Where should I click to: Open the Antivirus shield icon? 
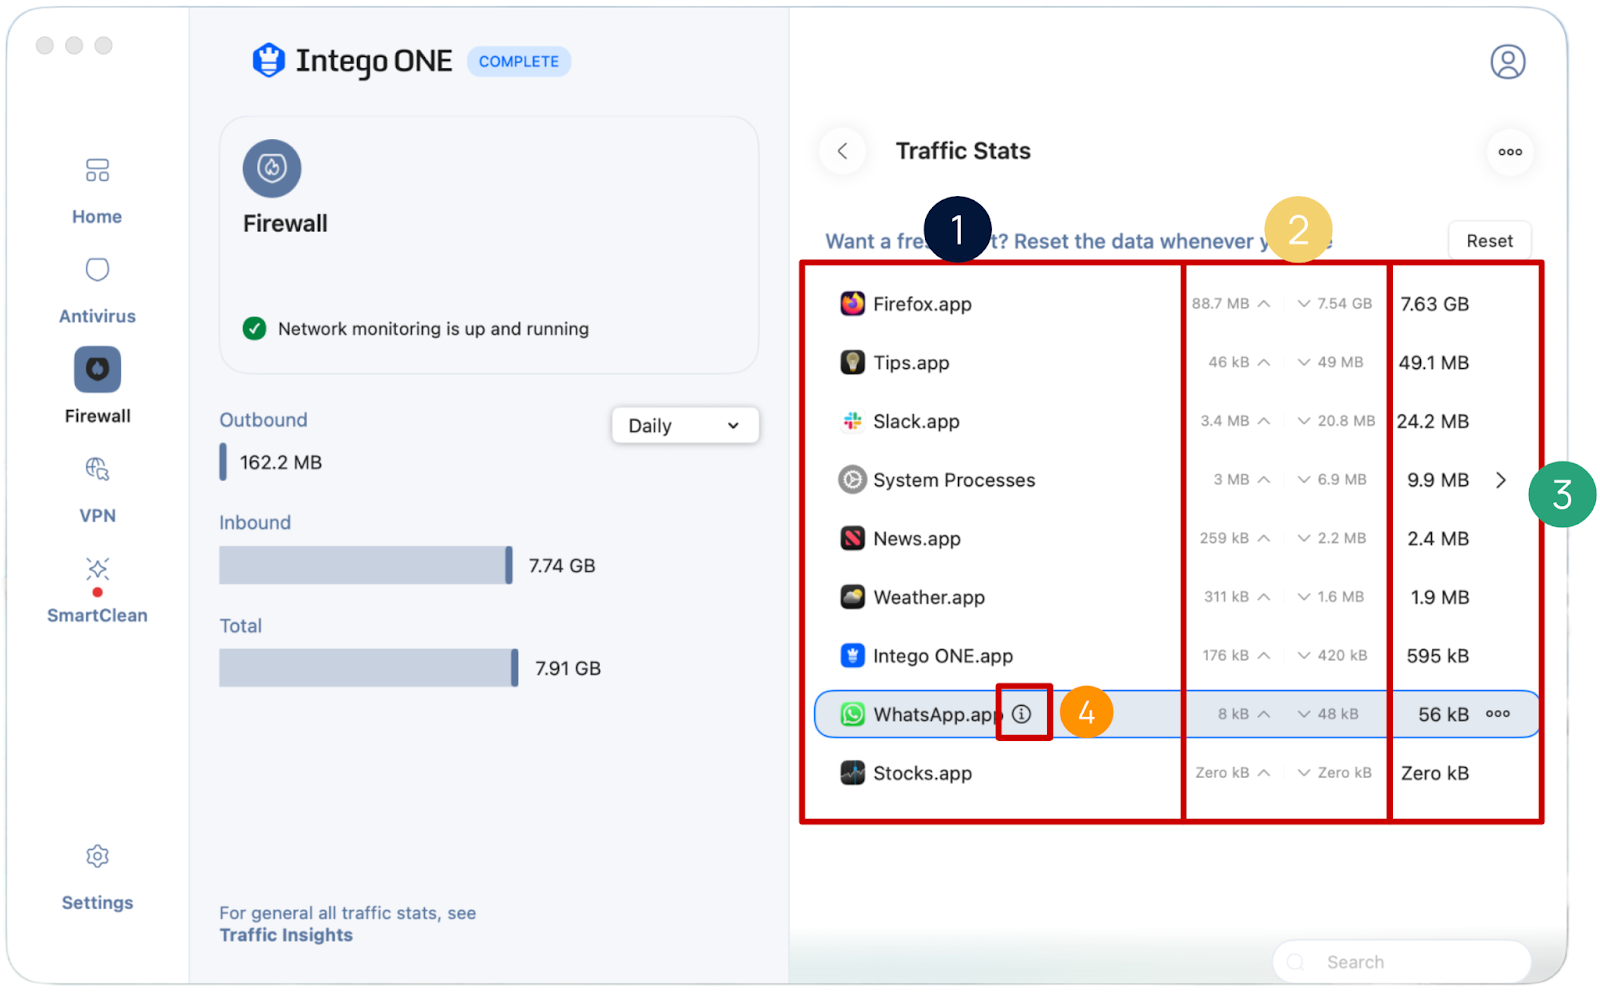97,270
